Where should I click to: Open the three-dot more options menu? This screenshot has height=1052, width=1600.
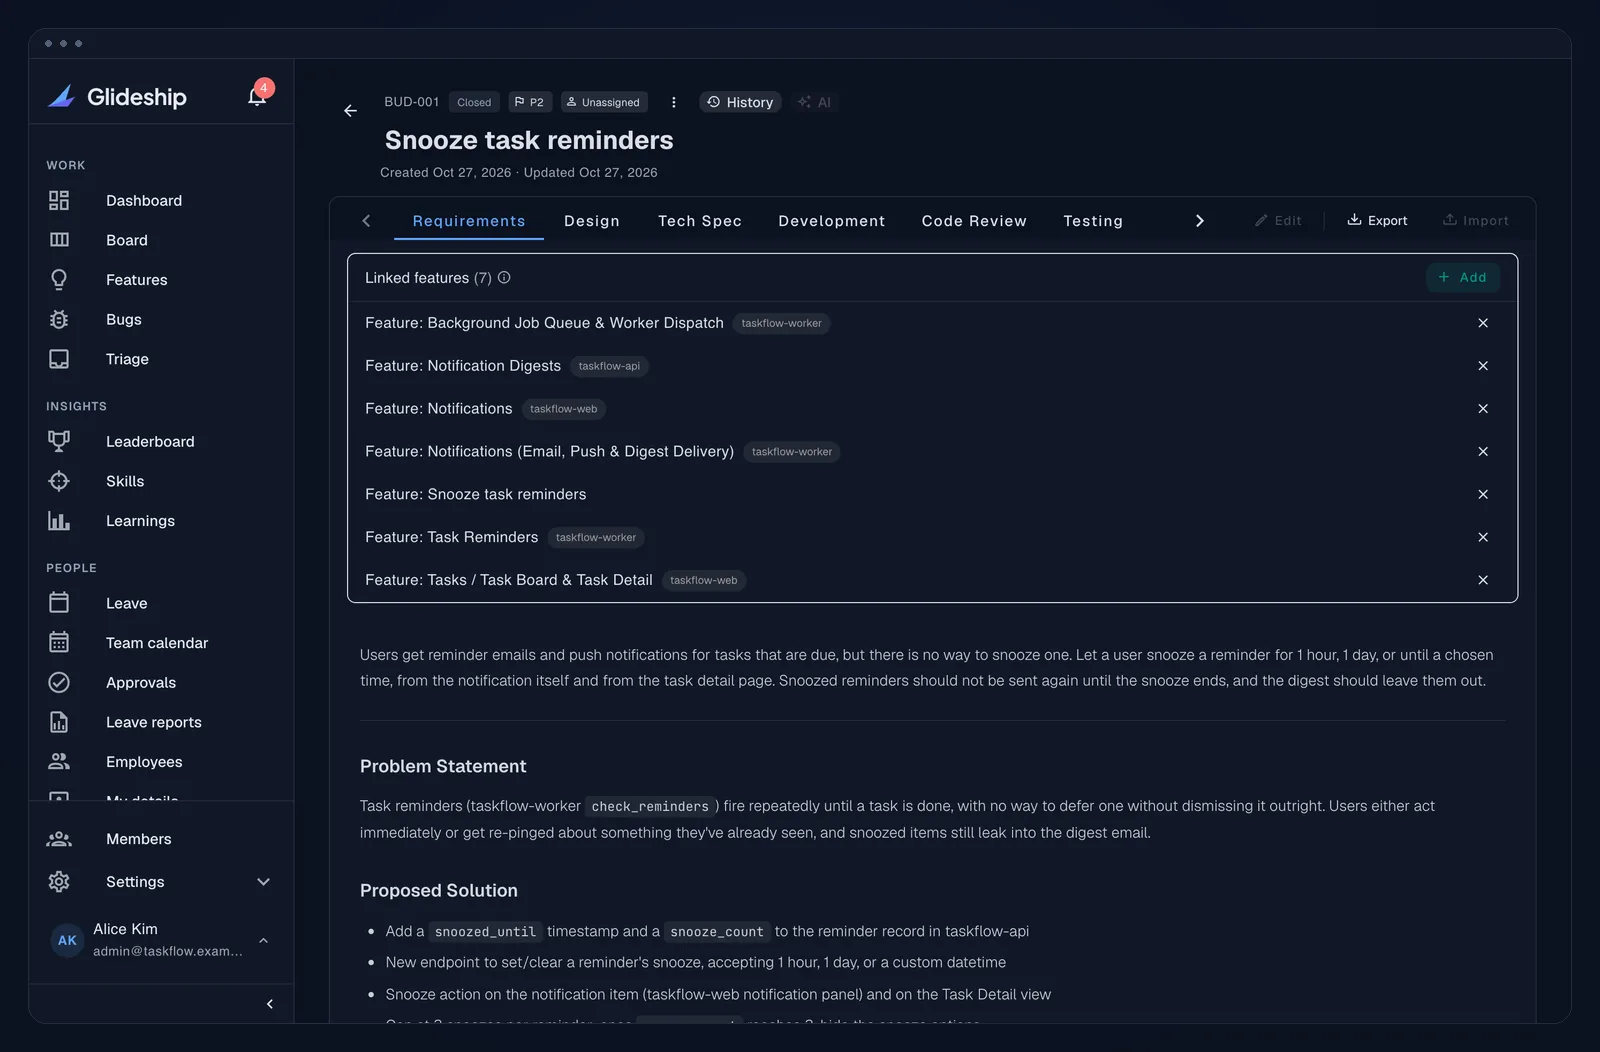[674, 102]
